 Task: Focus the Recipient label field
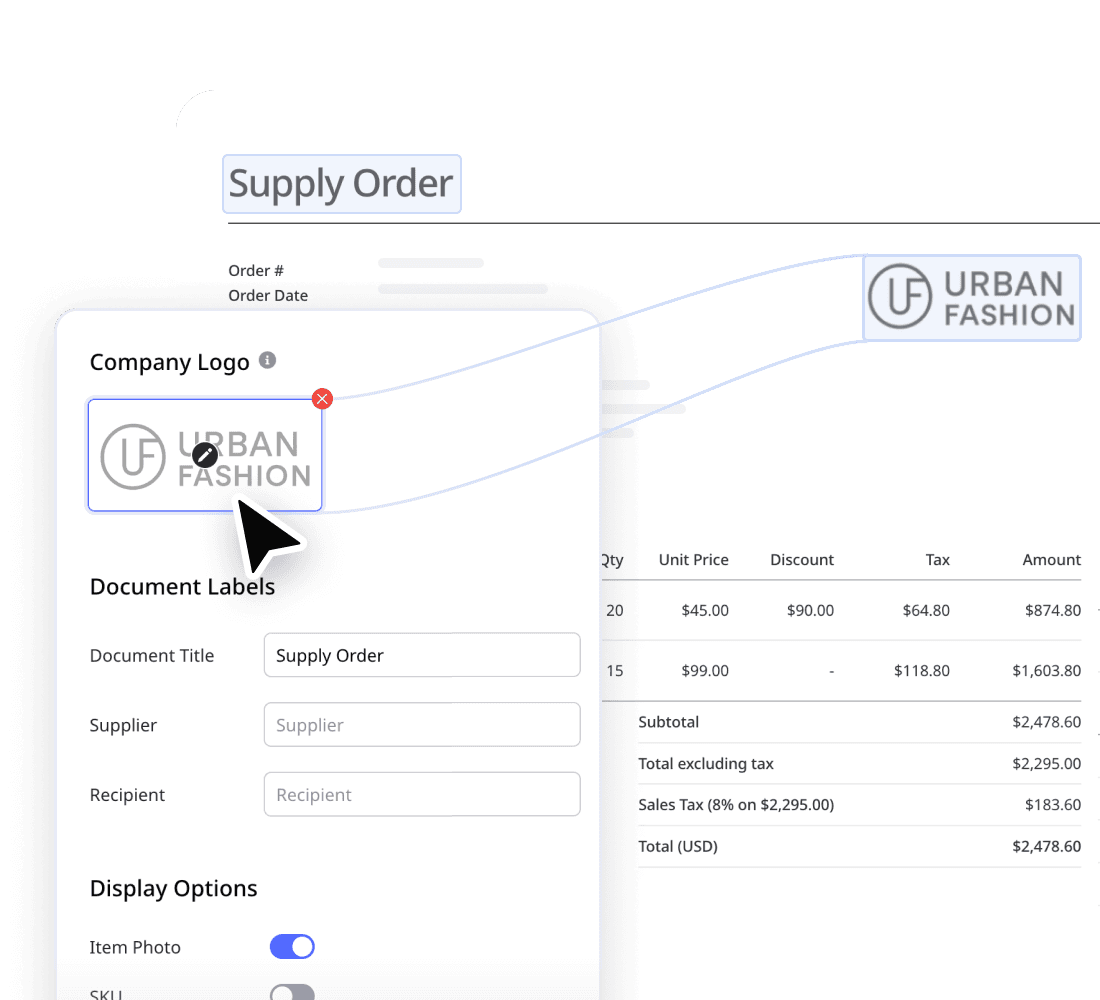422,794
